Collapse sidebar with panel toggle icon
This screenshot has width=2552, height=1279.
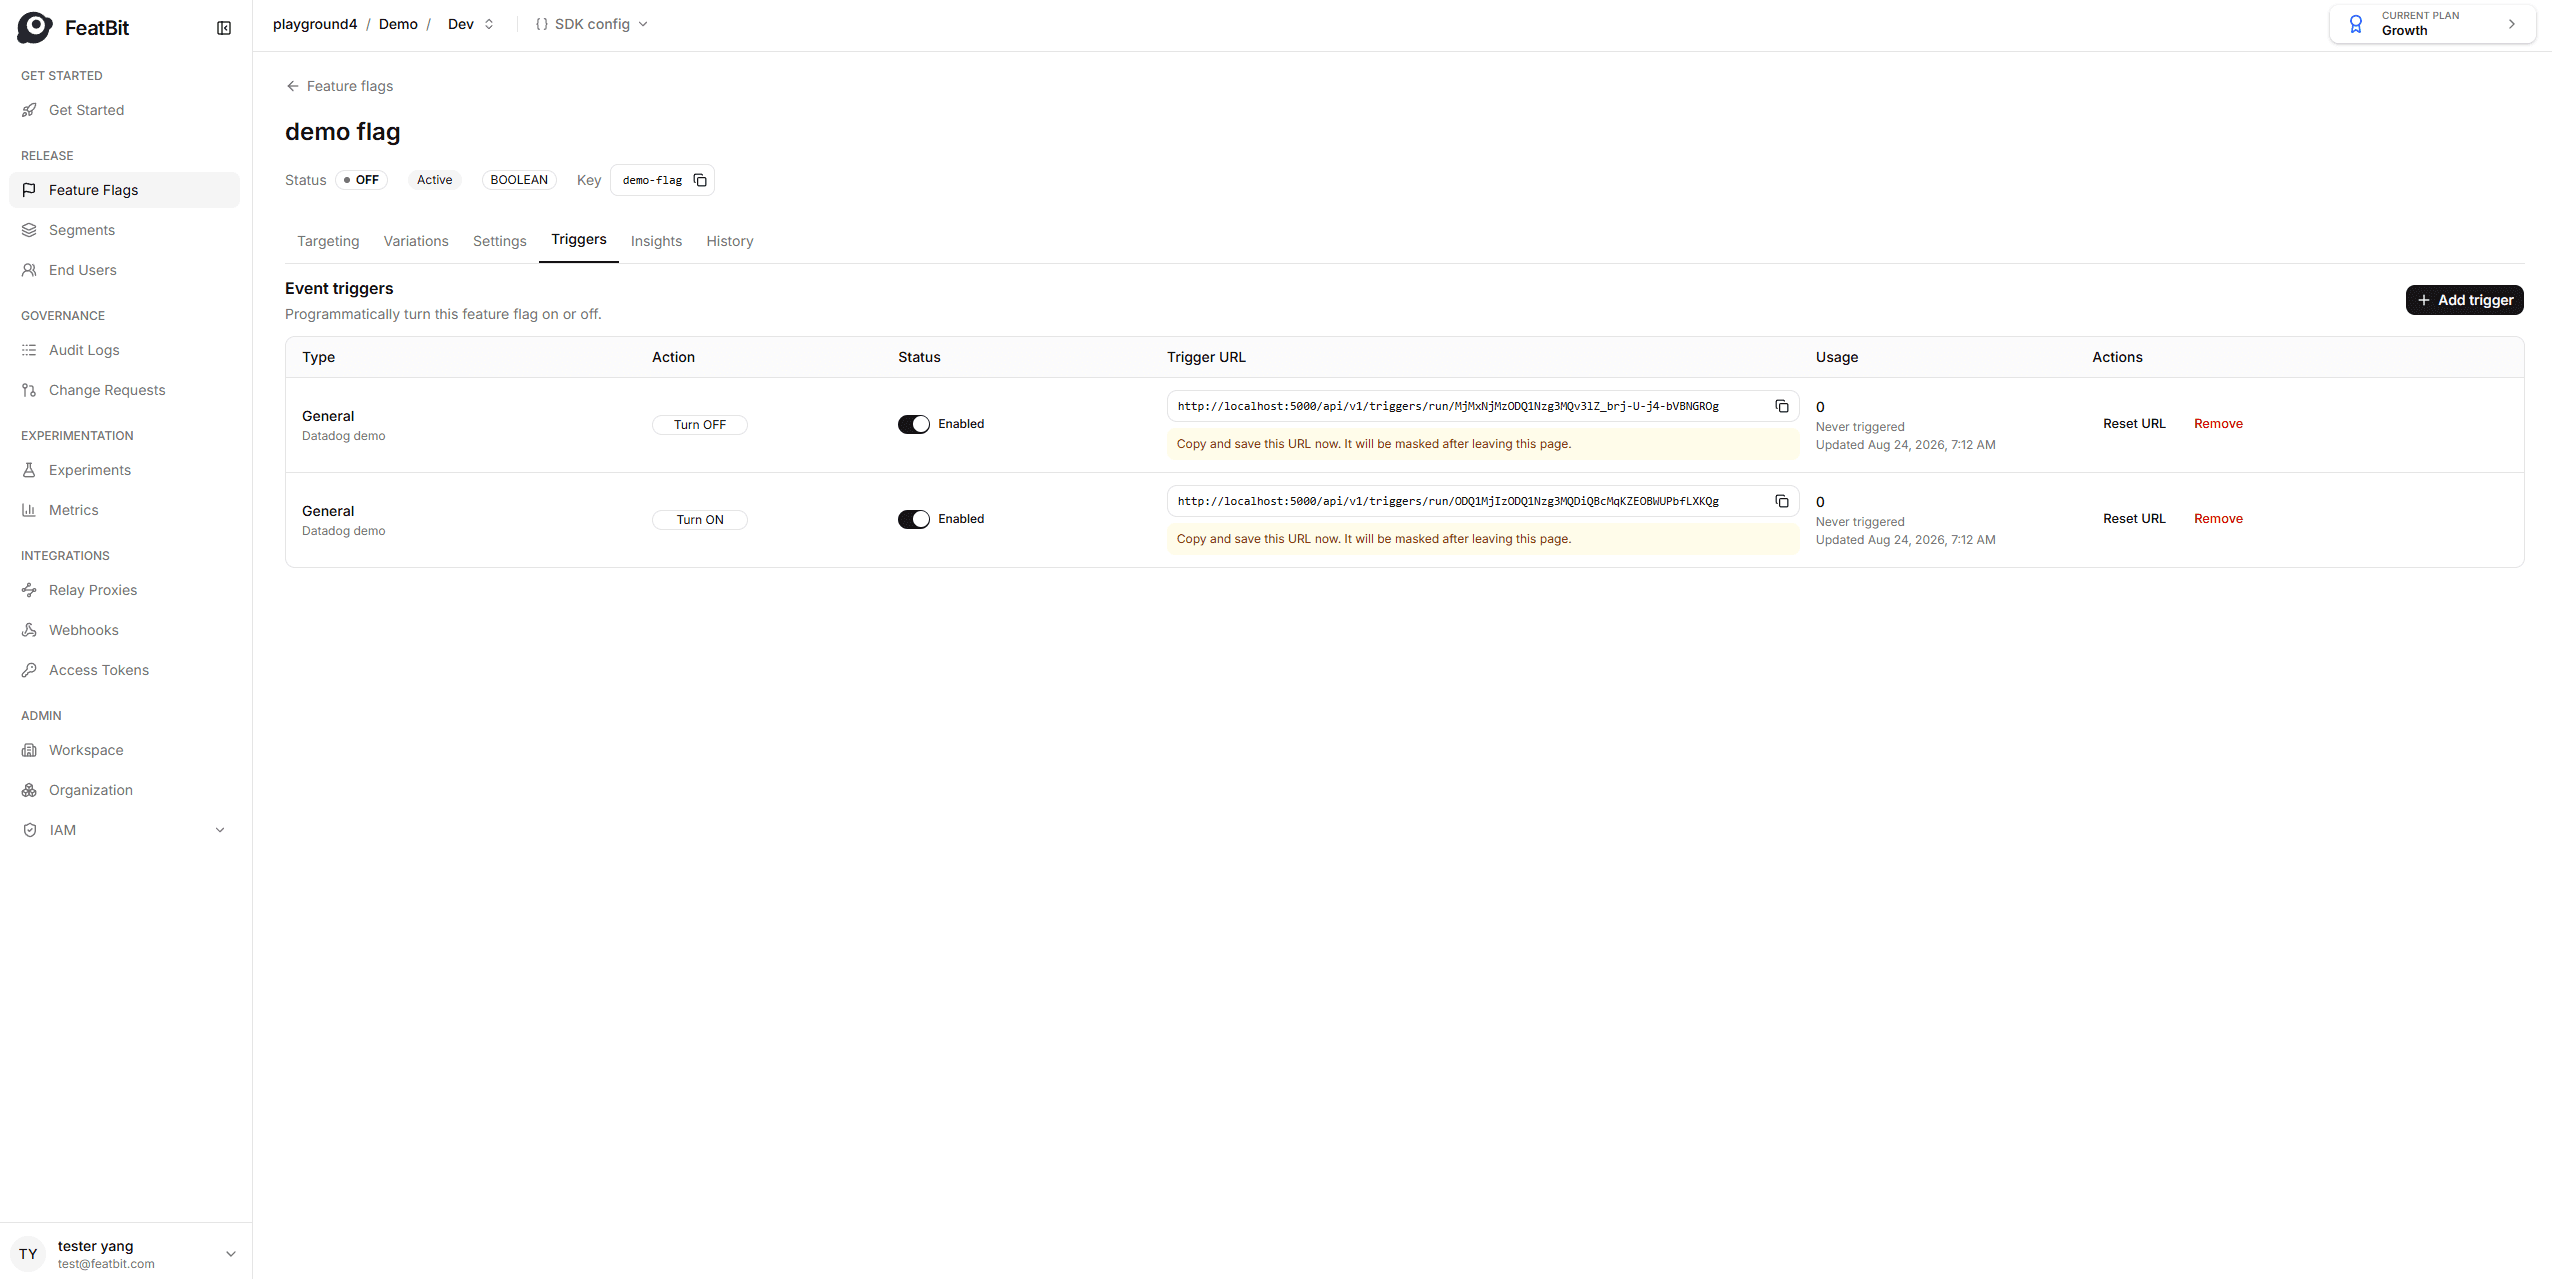pos(224,28)
